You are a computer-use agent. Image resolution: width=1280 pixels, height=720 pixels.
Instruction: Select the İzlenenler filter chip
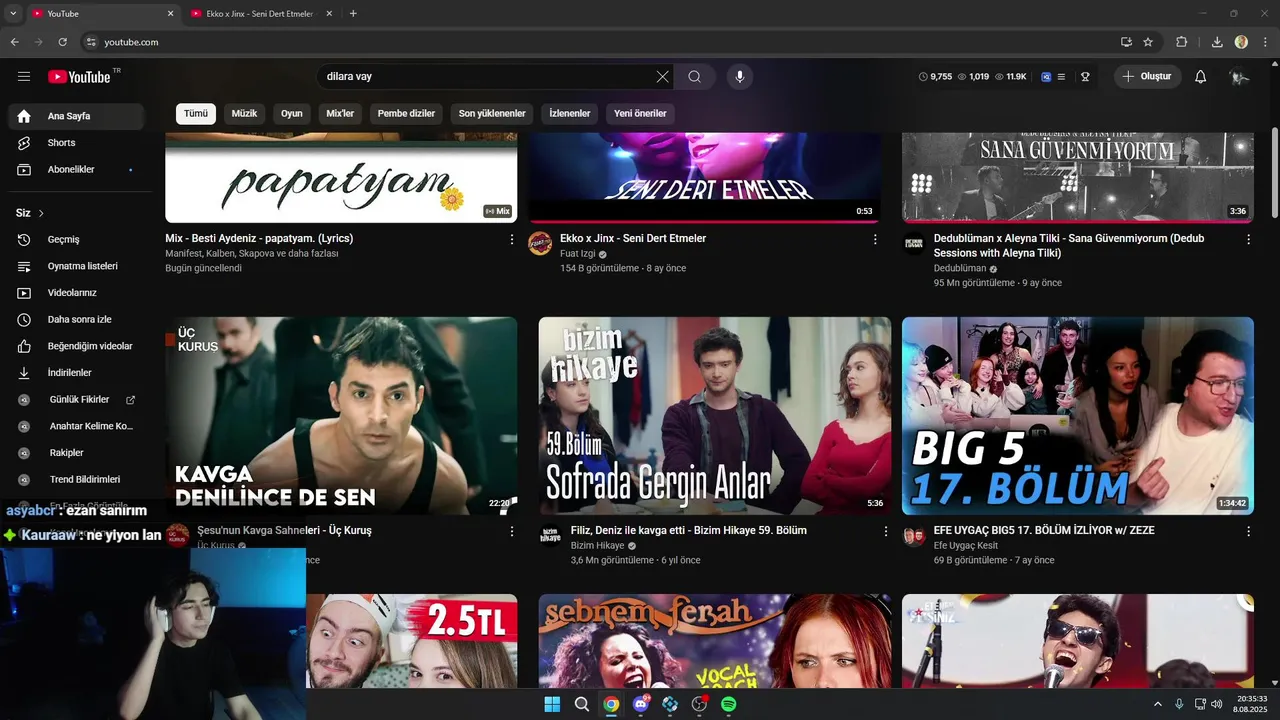(570, 114)
